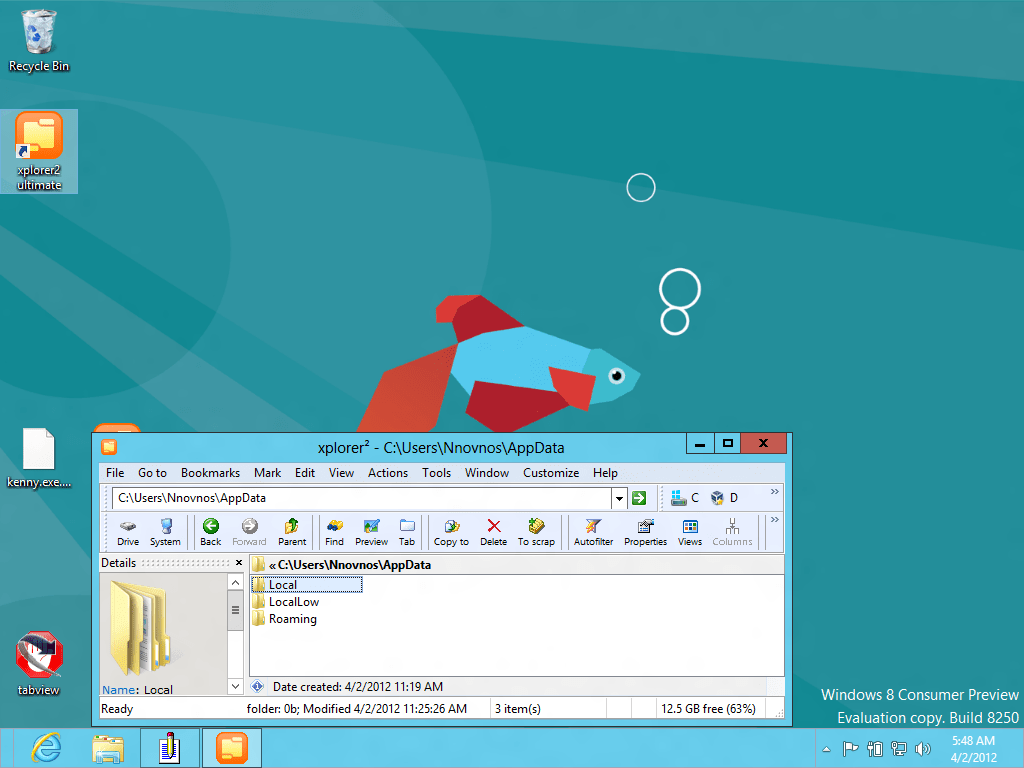The width and height of the screenshot is (1024, 768).
Task: Click the Views toolbar icon
Action: 690,532
